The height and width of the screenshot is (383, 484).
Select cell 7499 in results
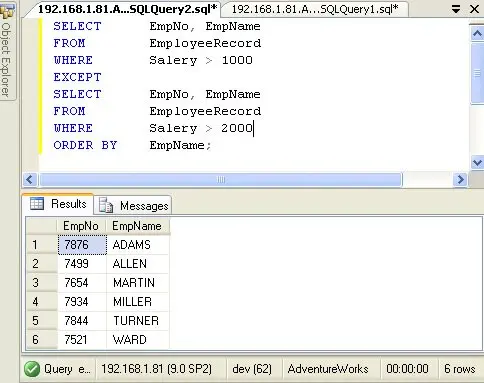tap(82, 264)
